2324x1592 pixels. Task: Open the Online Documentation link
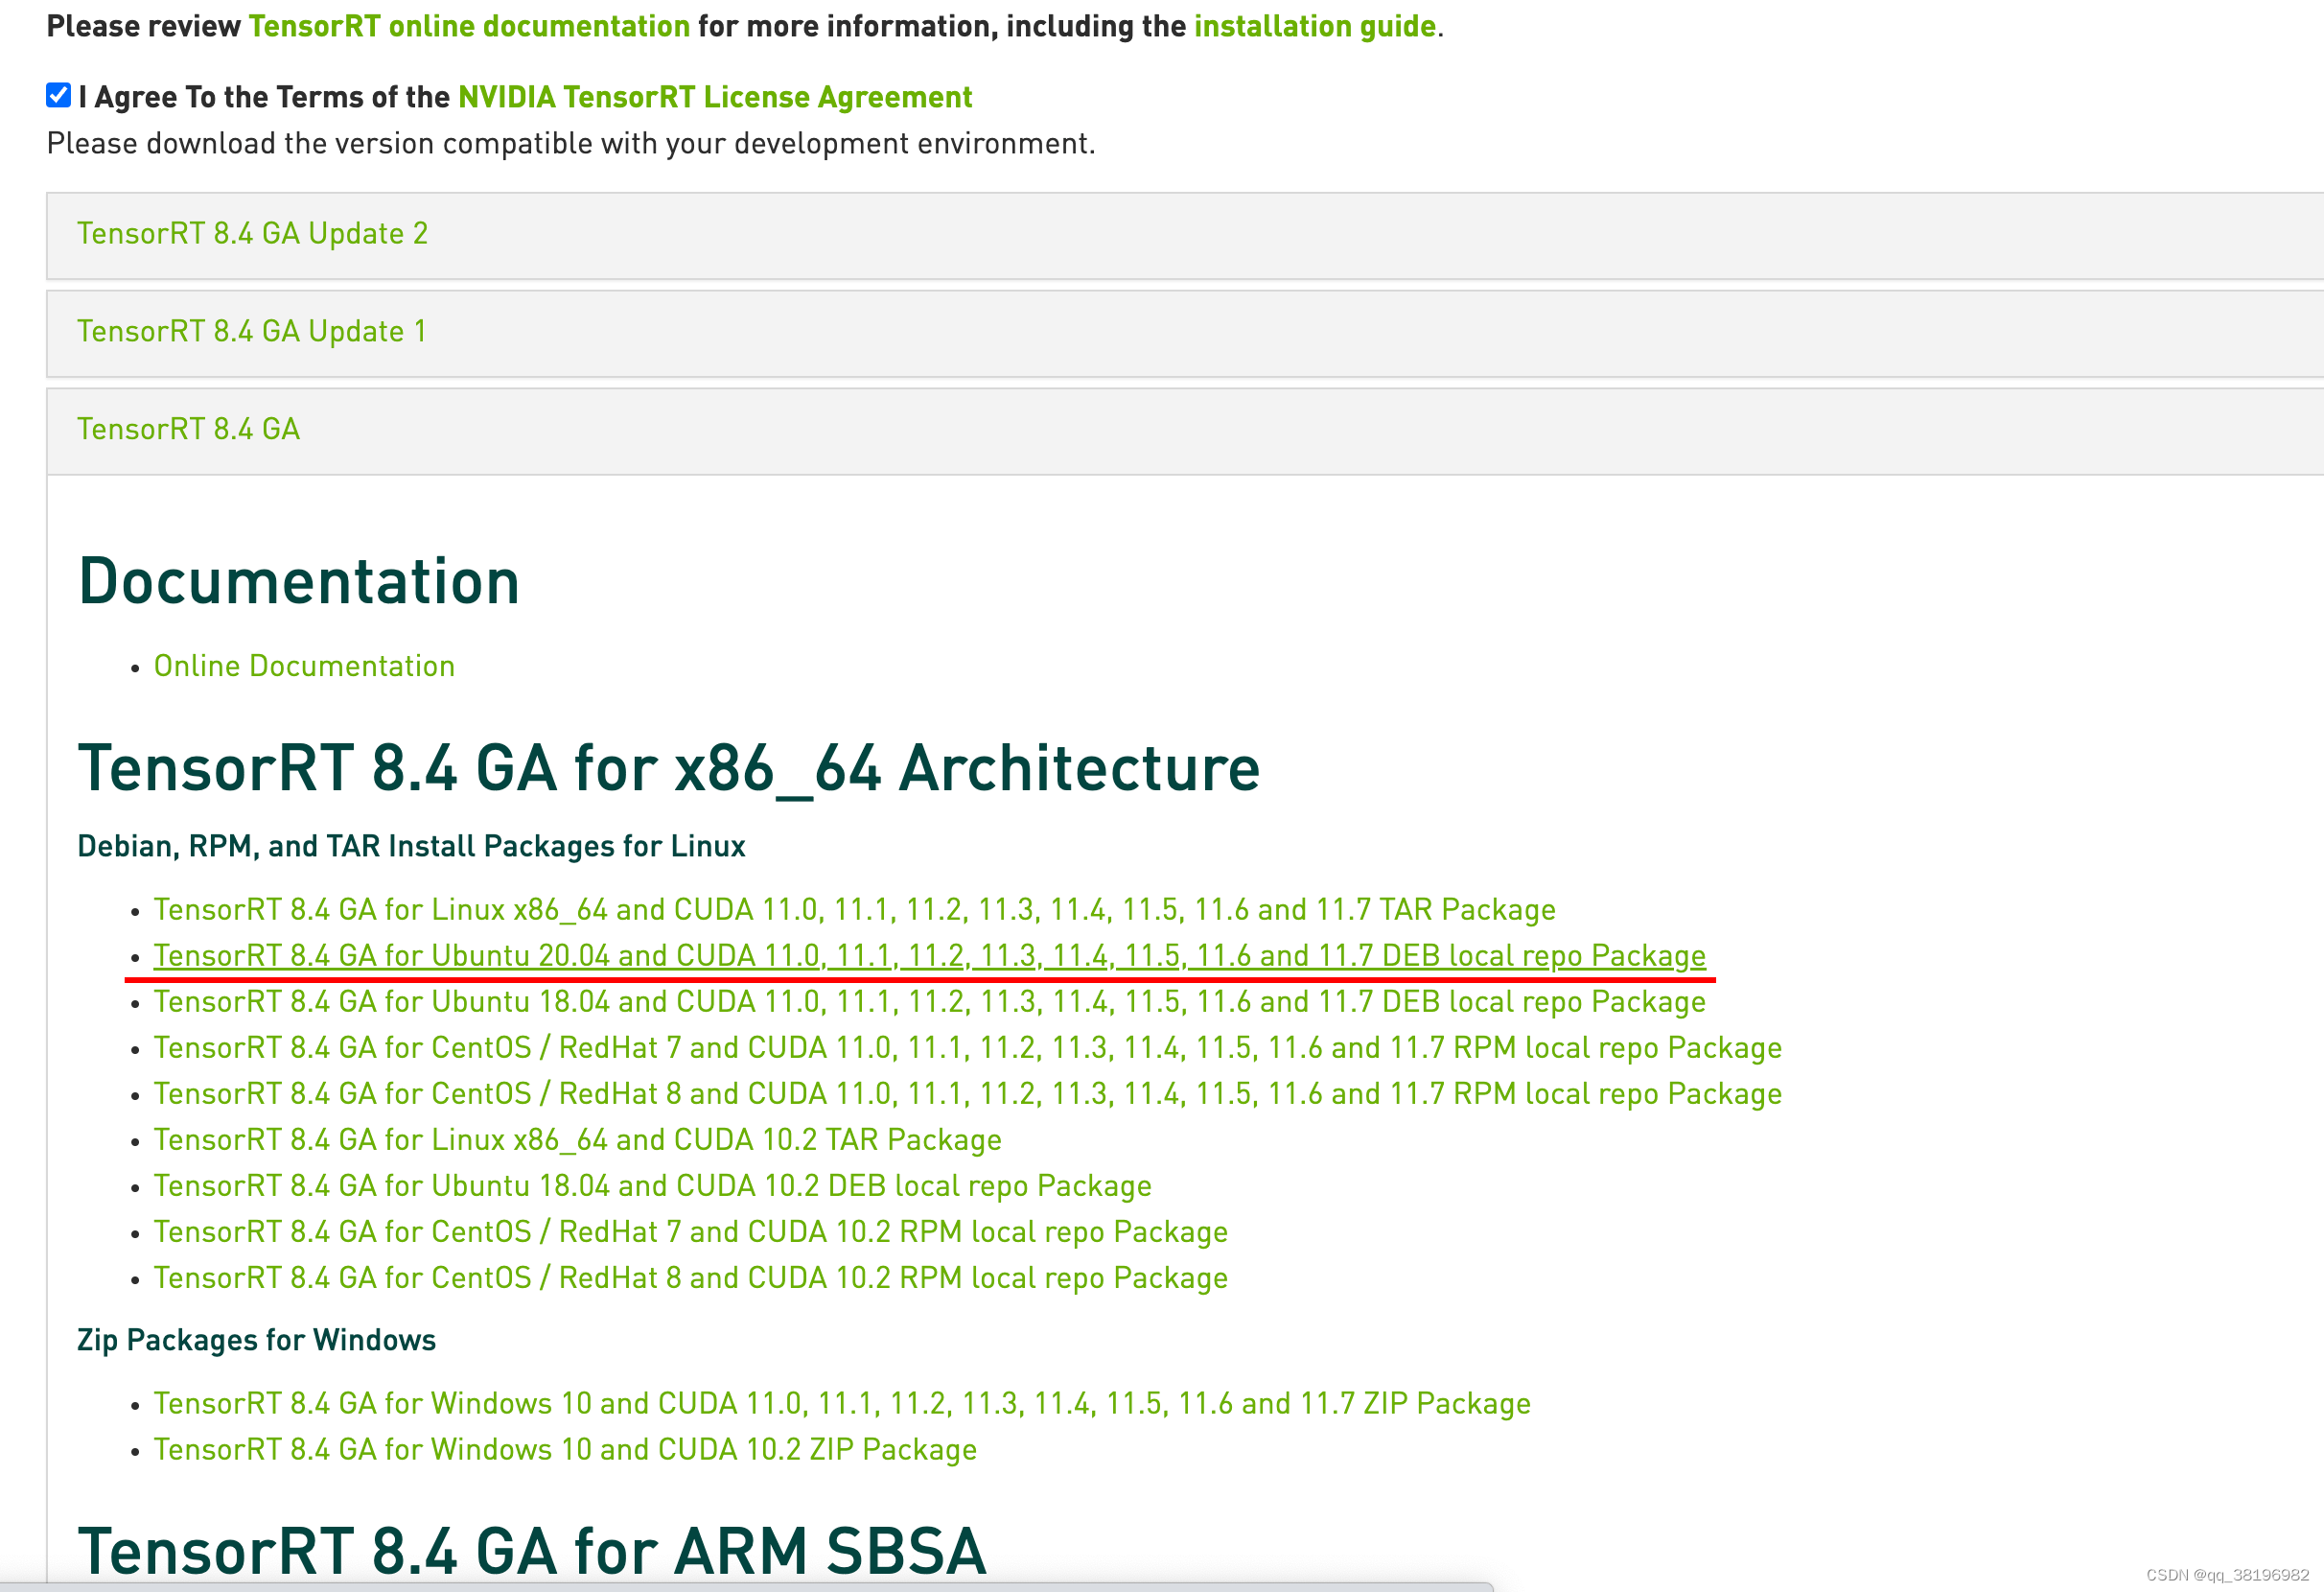304,666
